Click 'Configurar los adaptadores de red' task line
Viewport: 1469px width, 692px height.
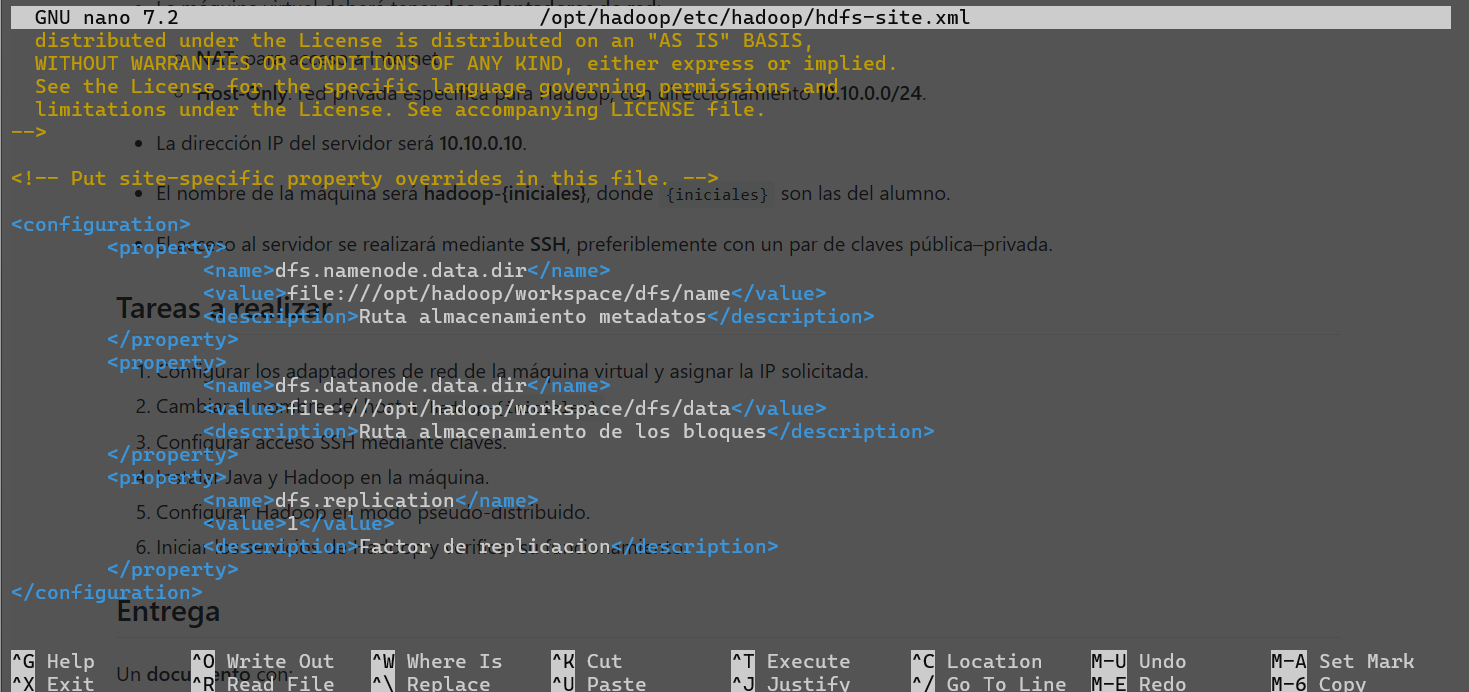[511, 372]
